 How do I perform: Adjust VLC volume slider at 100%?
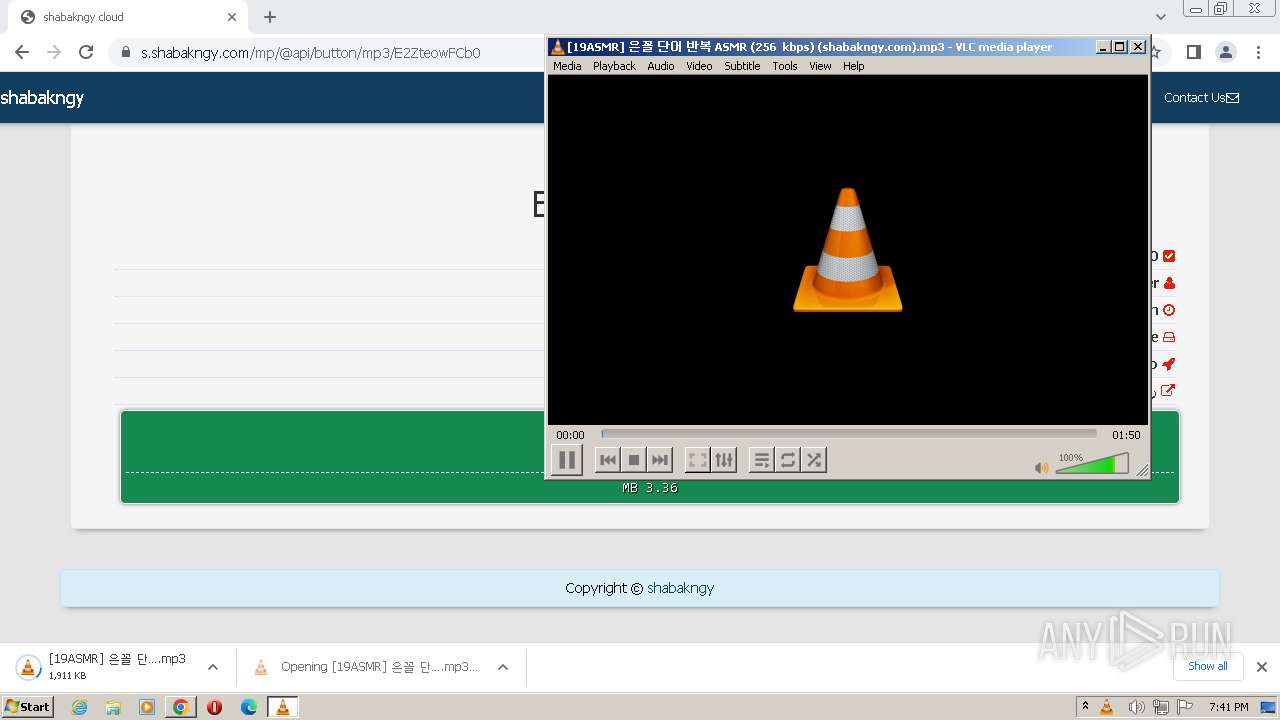[x=1092, y=464]
